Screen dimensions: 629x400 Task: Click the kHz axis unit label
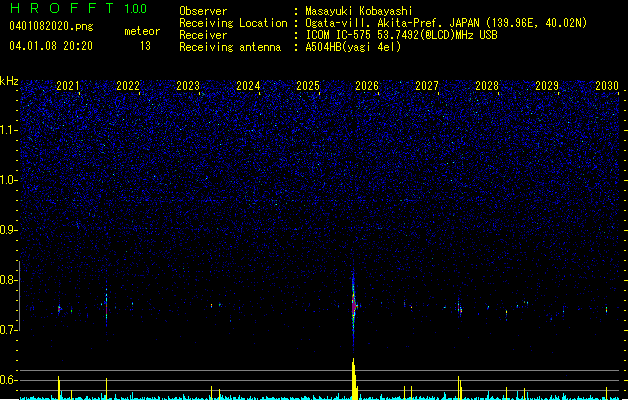pyautogui.click(x=9, y=81)
